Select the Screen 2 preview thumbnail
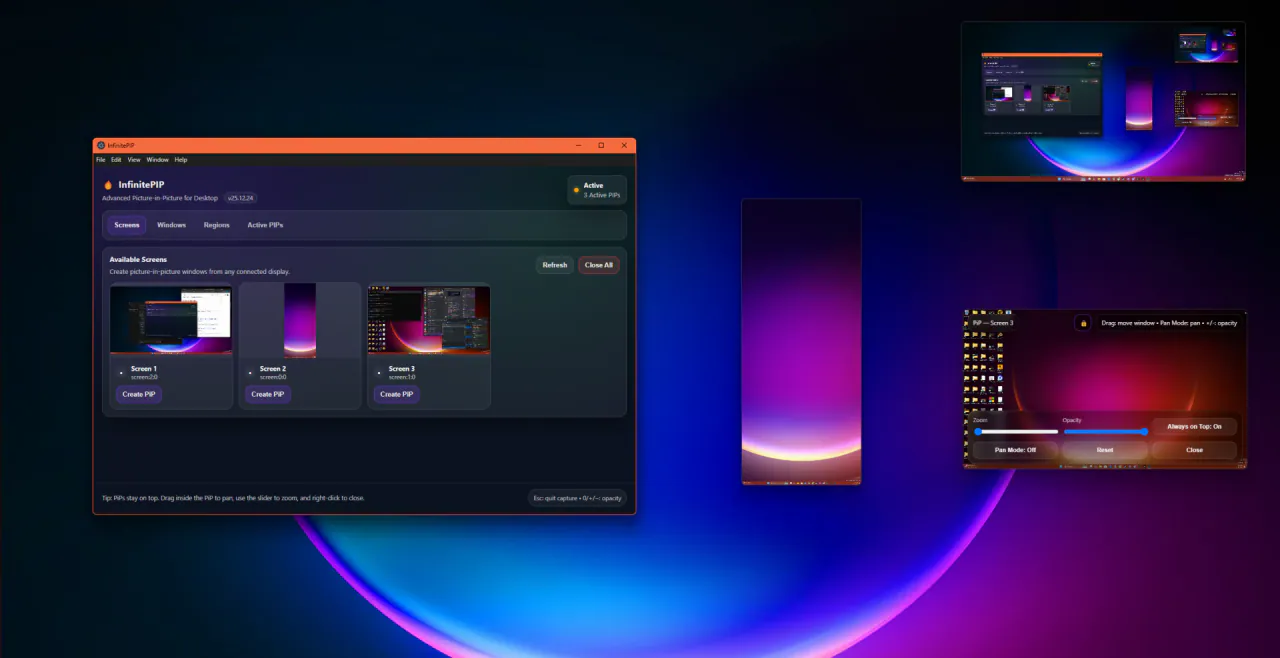The height and width of the screenshot is (658, 1280). click(300, 320)
